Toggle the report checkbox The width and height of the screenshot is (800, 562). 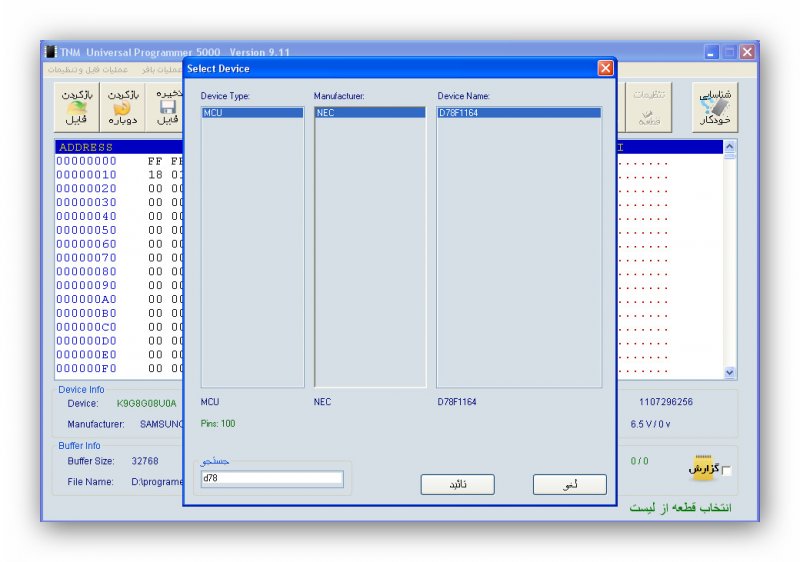point(727,471)
